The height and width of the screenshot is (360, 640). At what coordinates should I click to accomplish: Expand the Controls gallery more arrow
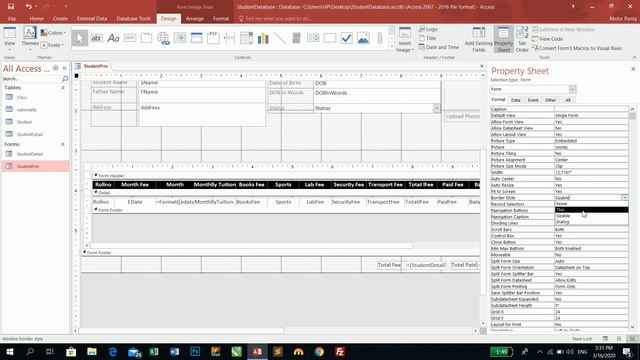click(392, 47)
